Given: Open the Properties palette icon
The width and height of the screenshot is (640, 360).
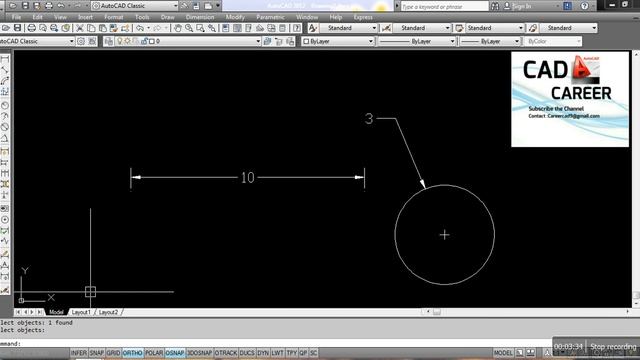Looking at the screenshot, I should pyautogui.click(x=226, y=28).
